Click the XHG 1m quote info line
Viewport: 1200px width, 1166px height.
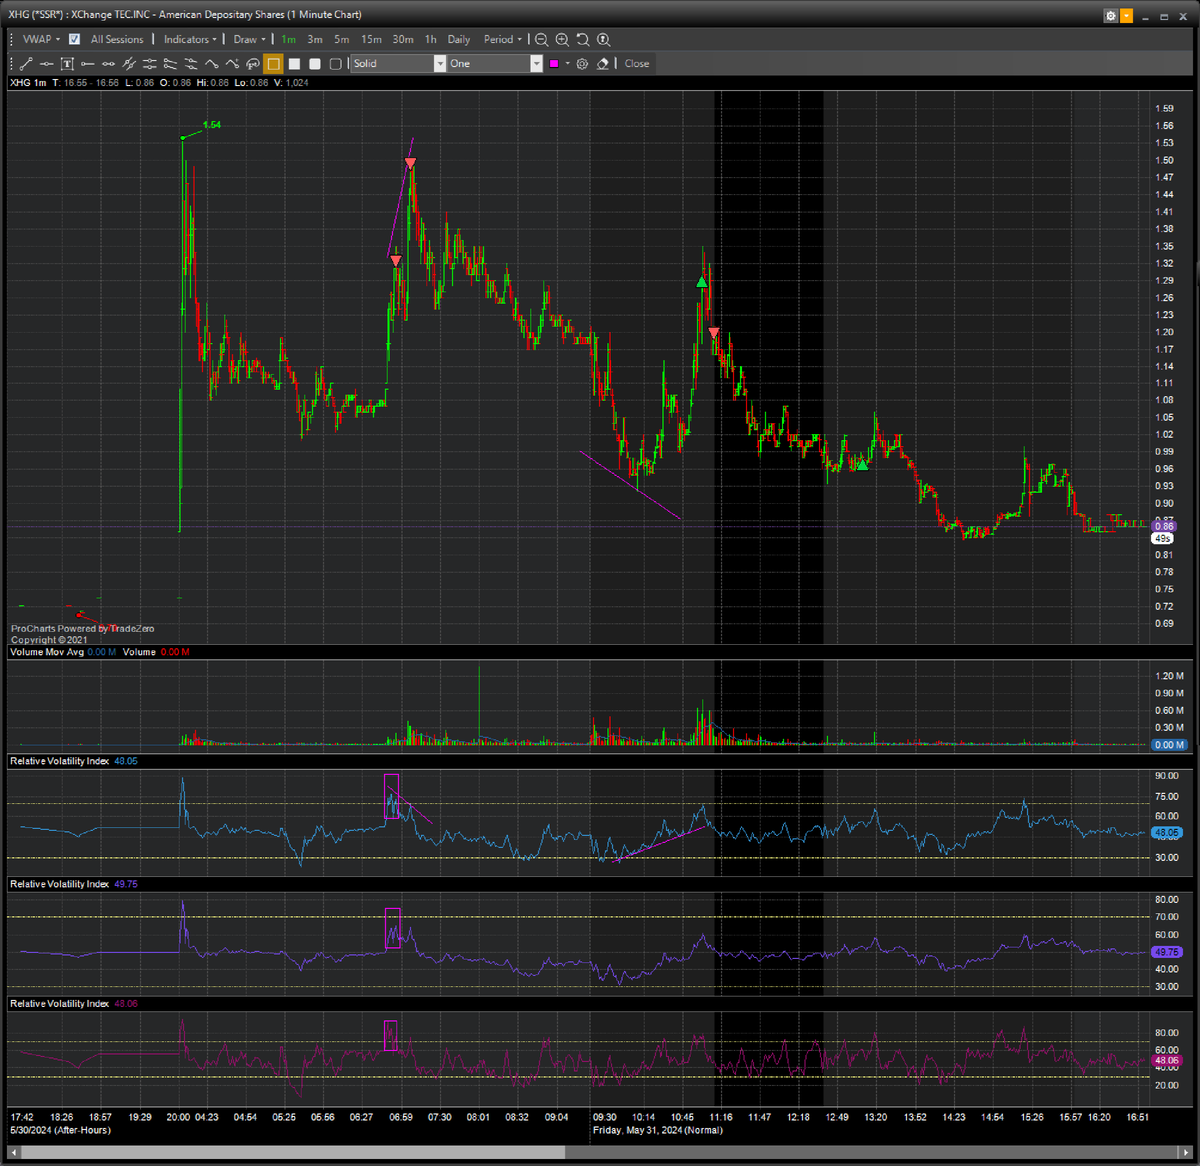click(159, 83)
